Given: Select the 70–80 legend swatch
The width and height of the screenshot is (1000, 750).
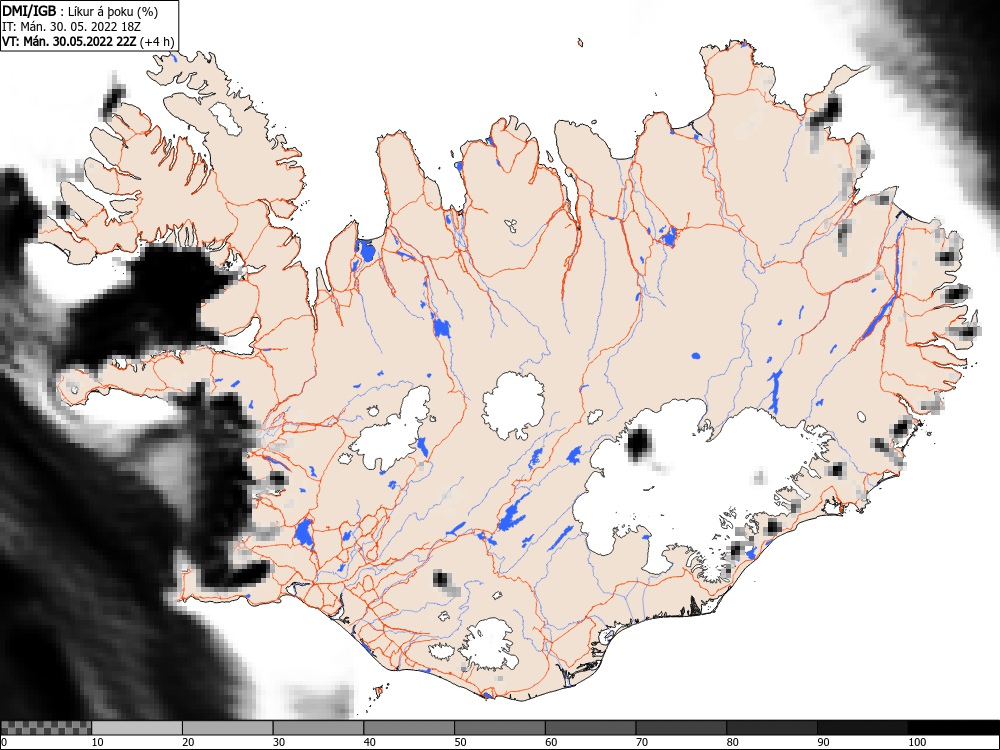Looking at the screenshot, I should 681,728.
